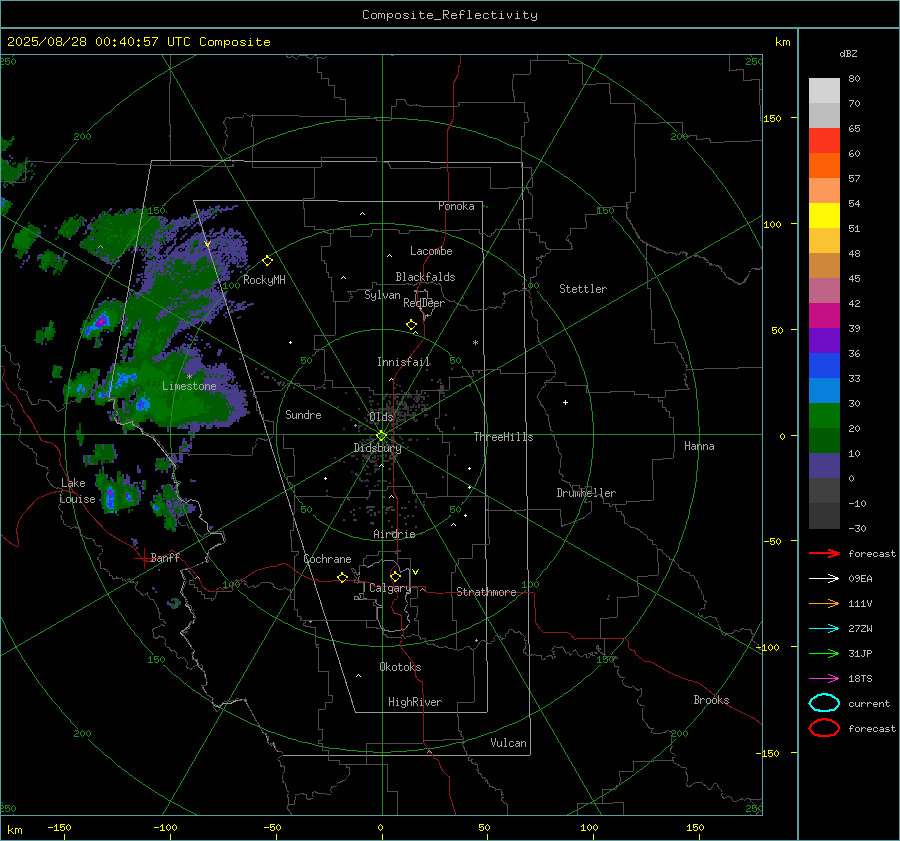The image size is (900, 841).
Task: Click the 36 dBZ blue color swatch
Action: (824, 366)
